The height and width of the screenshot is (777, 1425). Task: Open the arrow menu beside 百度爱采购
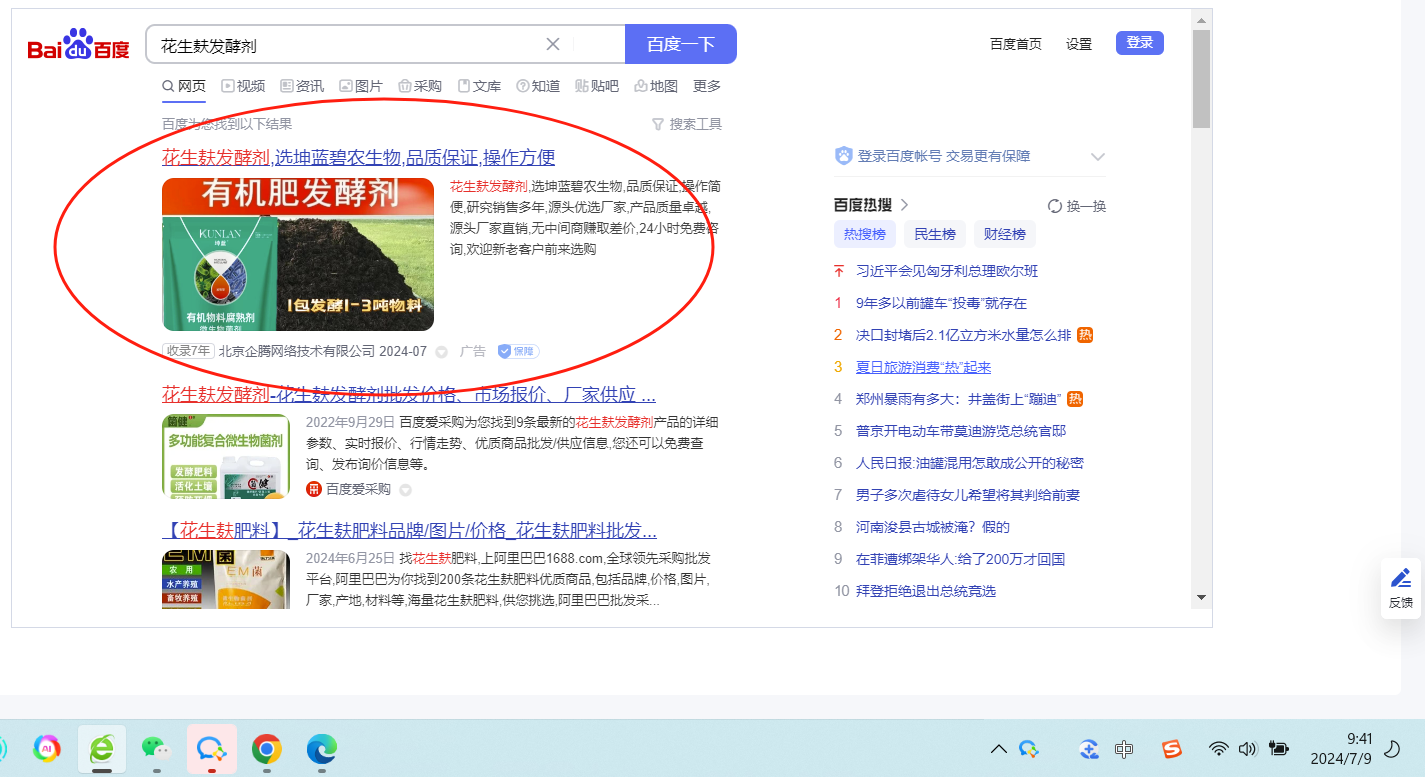[x=405, y=490]
